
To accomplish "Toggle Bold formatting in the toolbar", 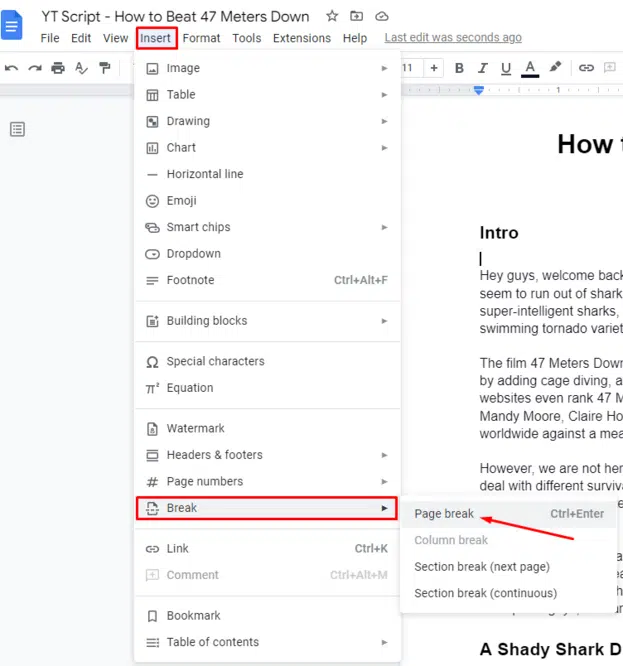I will (459, 68).
